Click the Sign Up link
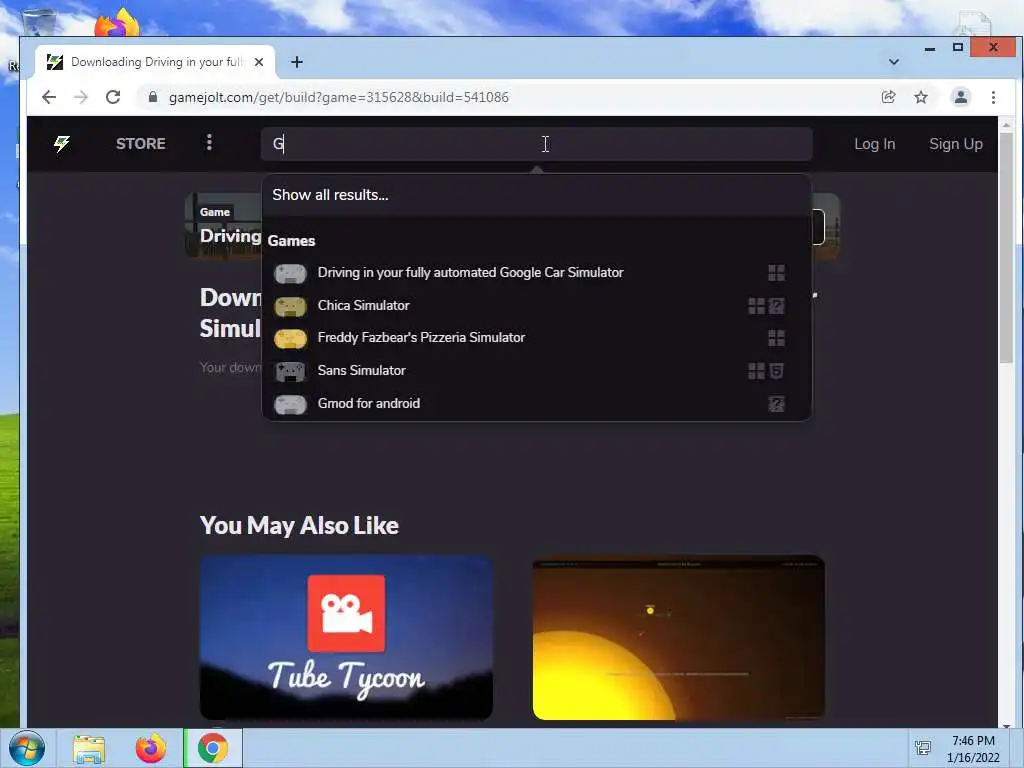 pyautogui.click(x=955, y=144)
